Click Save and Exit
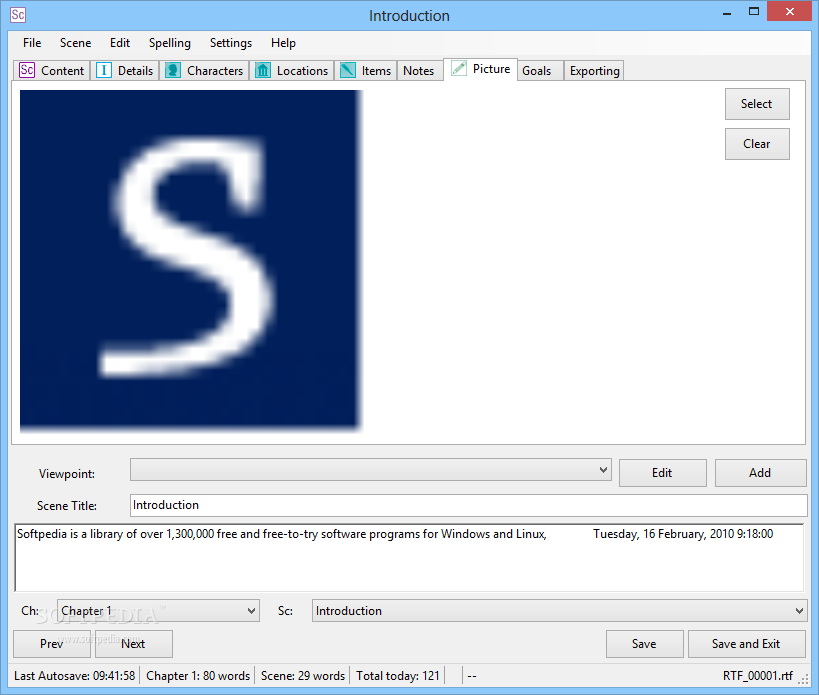Screen dimensions: 819x695 coord(746,644)
